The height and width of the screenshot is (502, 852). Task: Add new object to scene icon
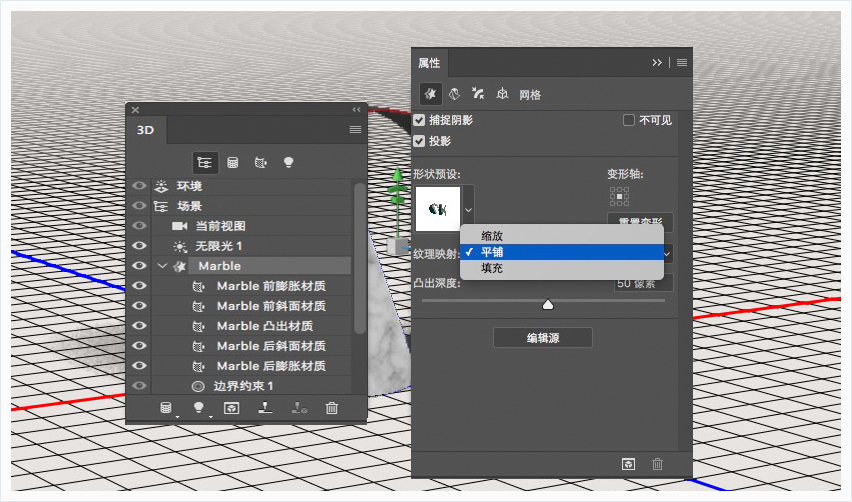(x=166, y=407)
